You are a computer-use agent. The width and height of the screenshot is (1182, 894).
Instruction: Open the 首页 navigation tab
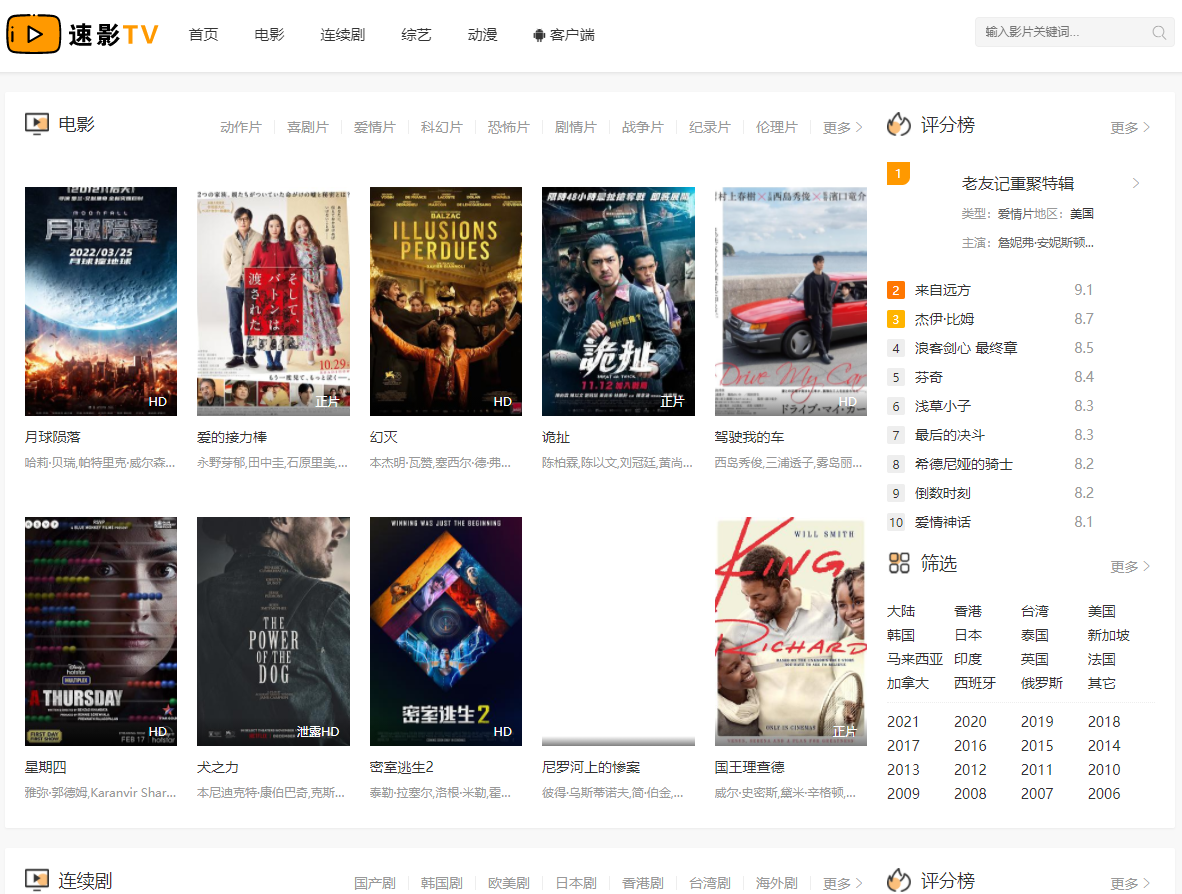pyautogui.click(x=204, y=35)
